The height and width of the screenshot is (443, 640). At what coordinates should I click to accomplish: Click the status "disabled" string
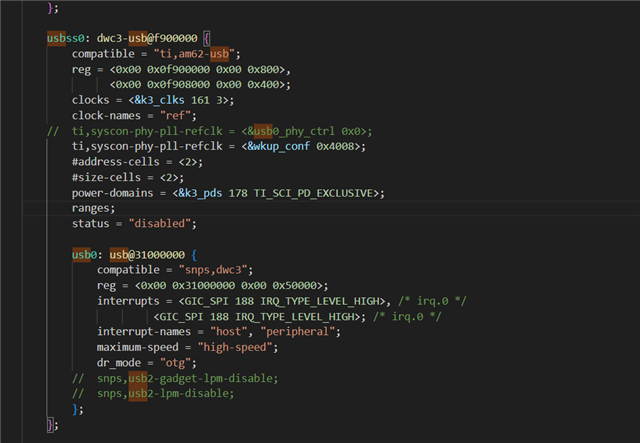pos(160,224)
